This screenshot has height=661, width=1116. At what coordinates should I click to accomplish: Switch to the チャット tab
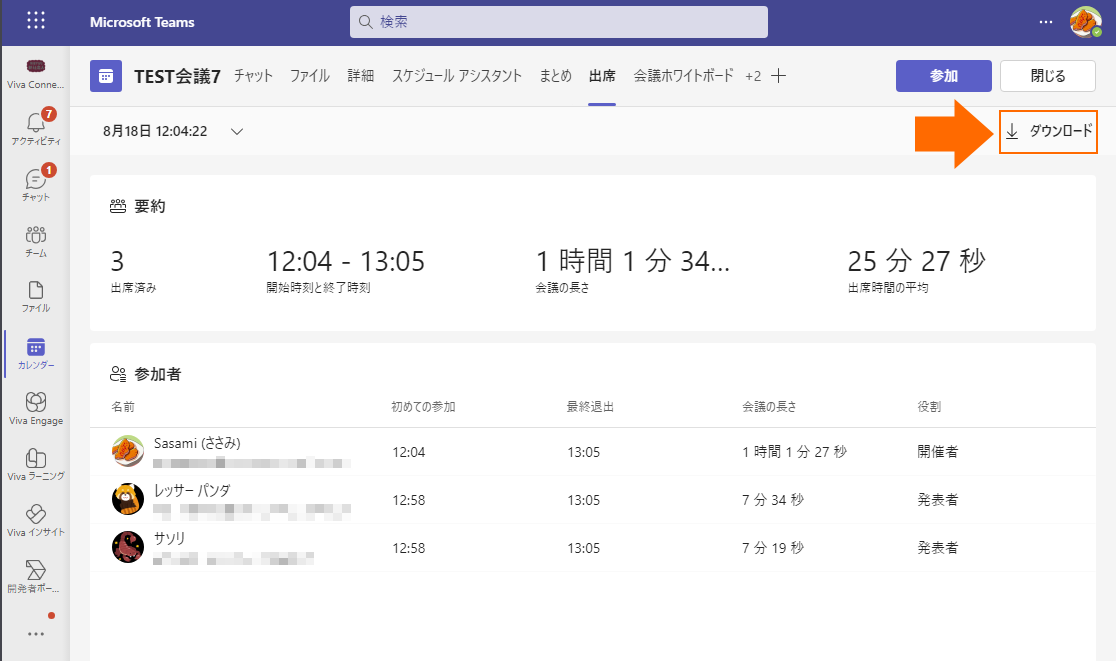[253, 76]
